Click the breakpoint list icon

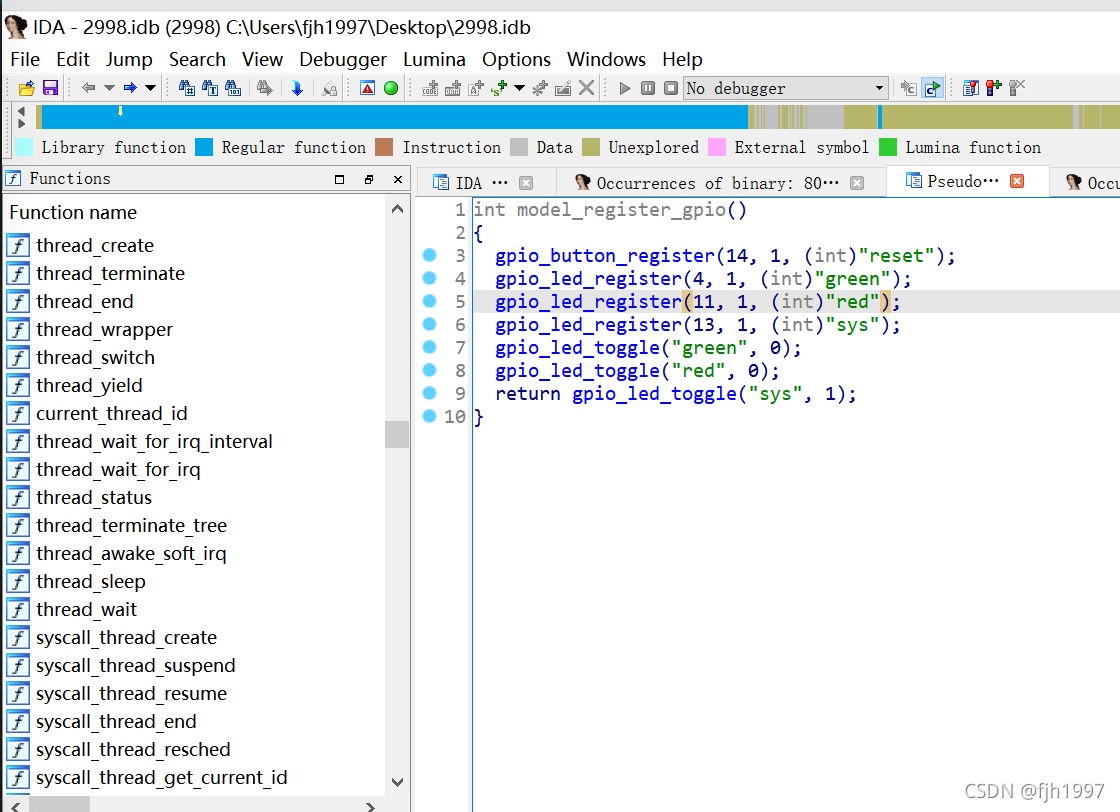pos(971,88)
